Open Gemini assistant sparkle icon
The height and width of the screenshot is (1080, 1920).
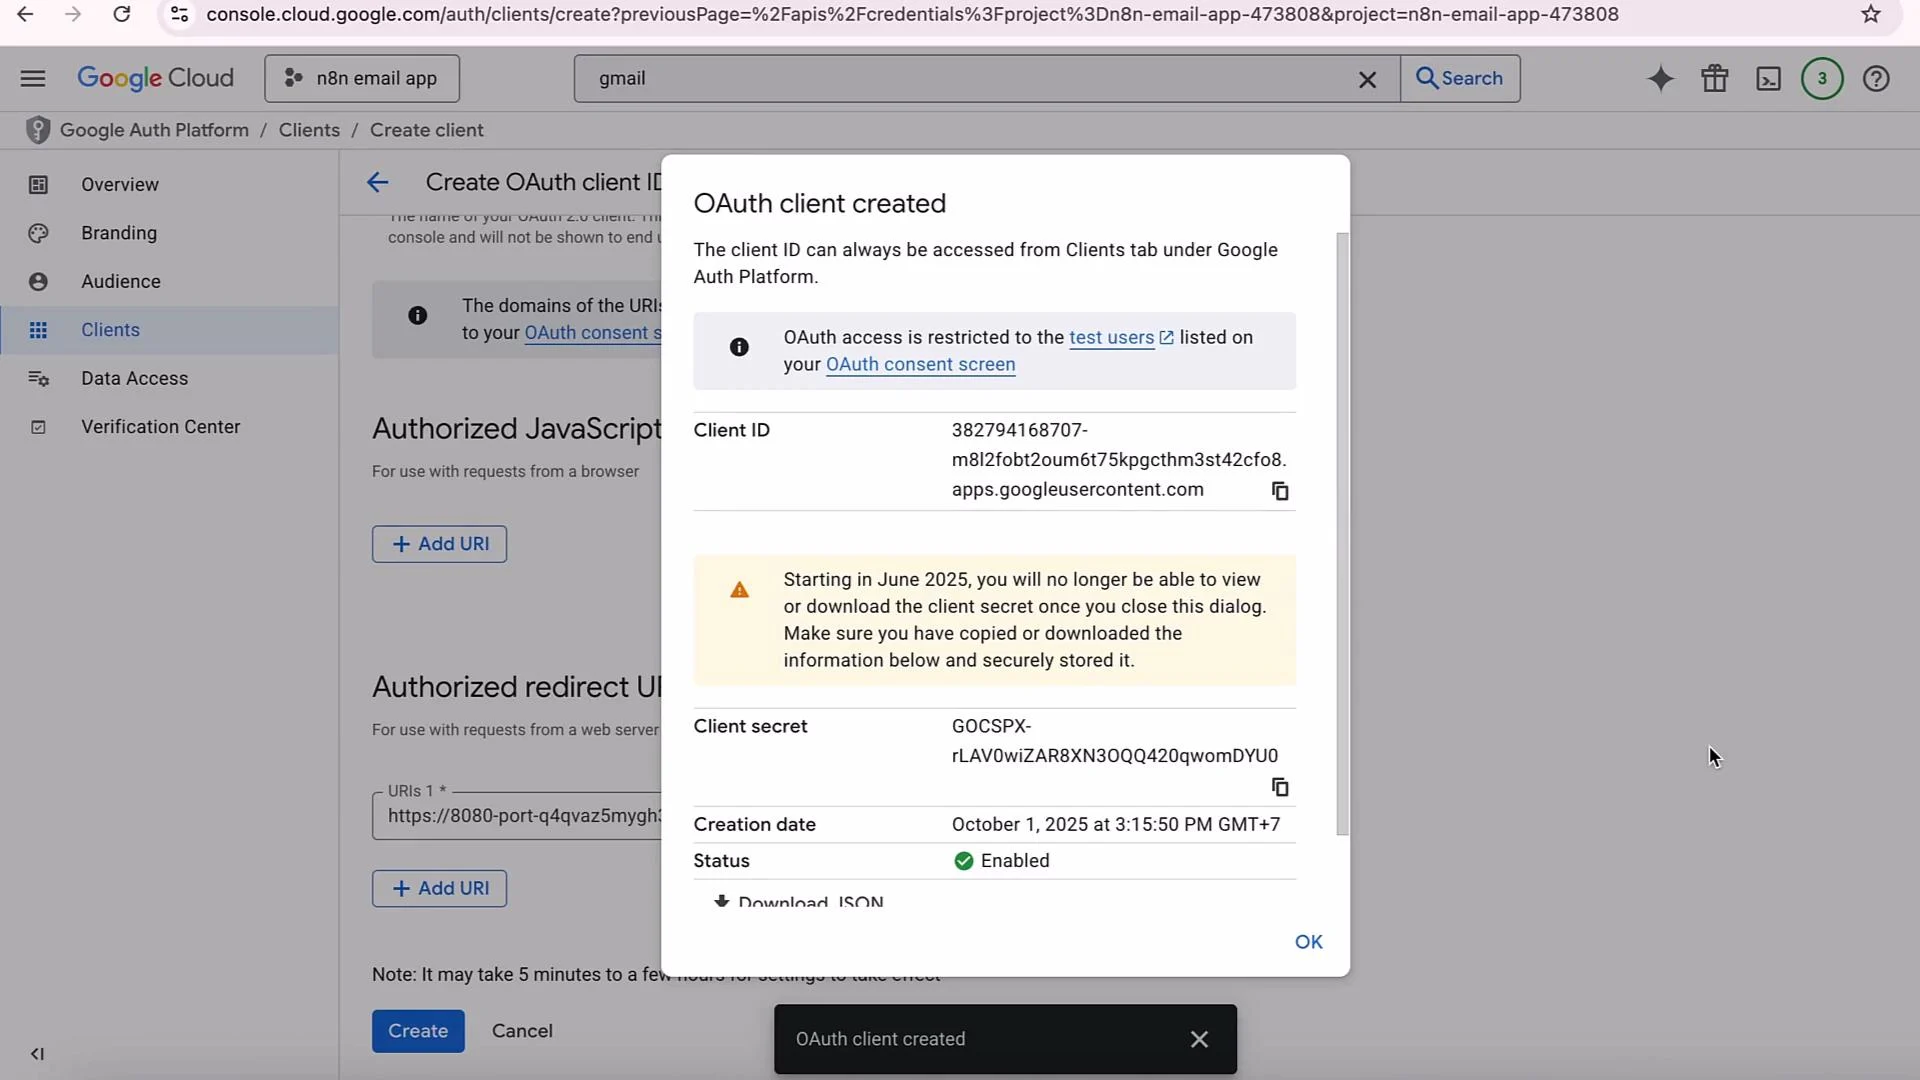(1660, 78)
